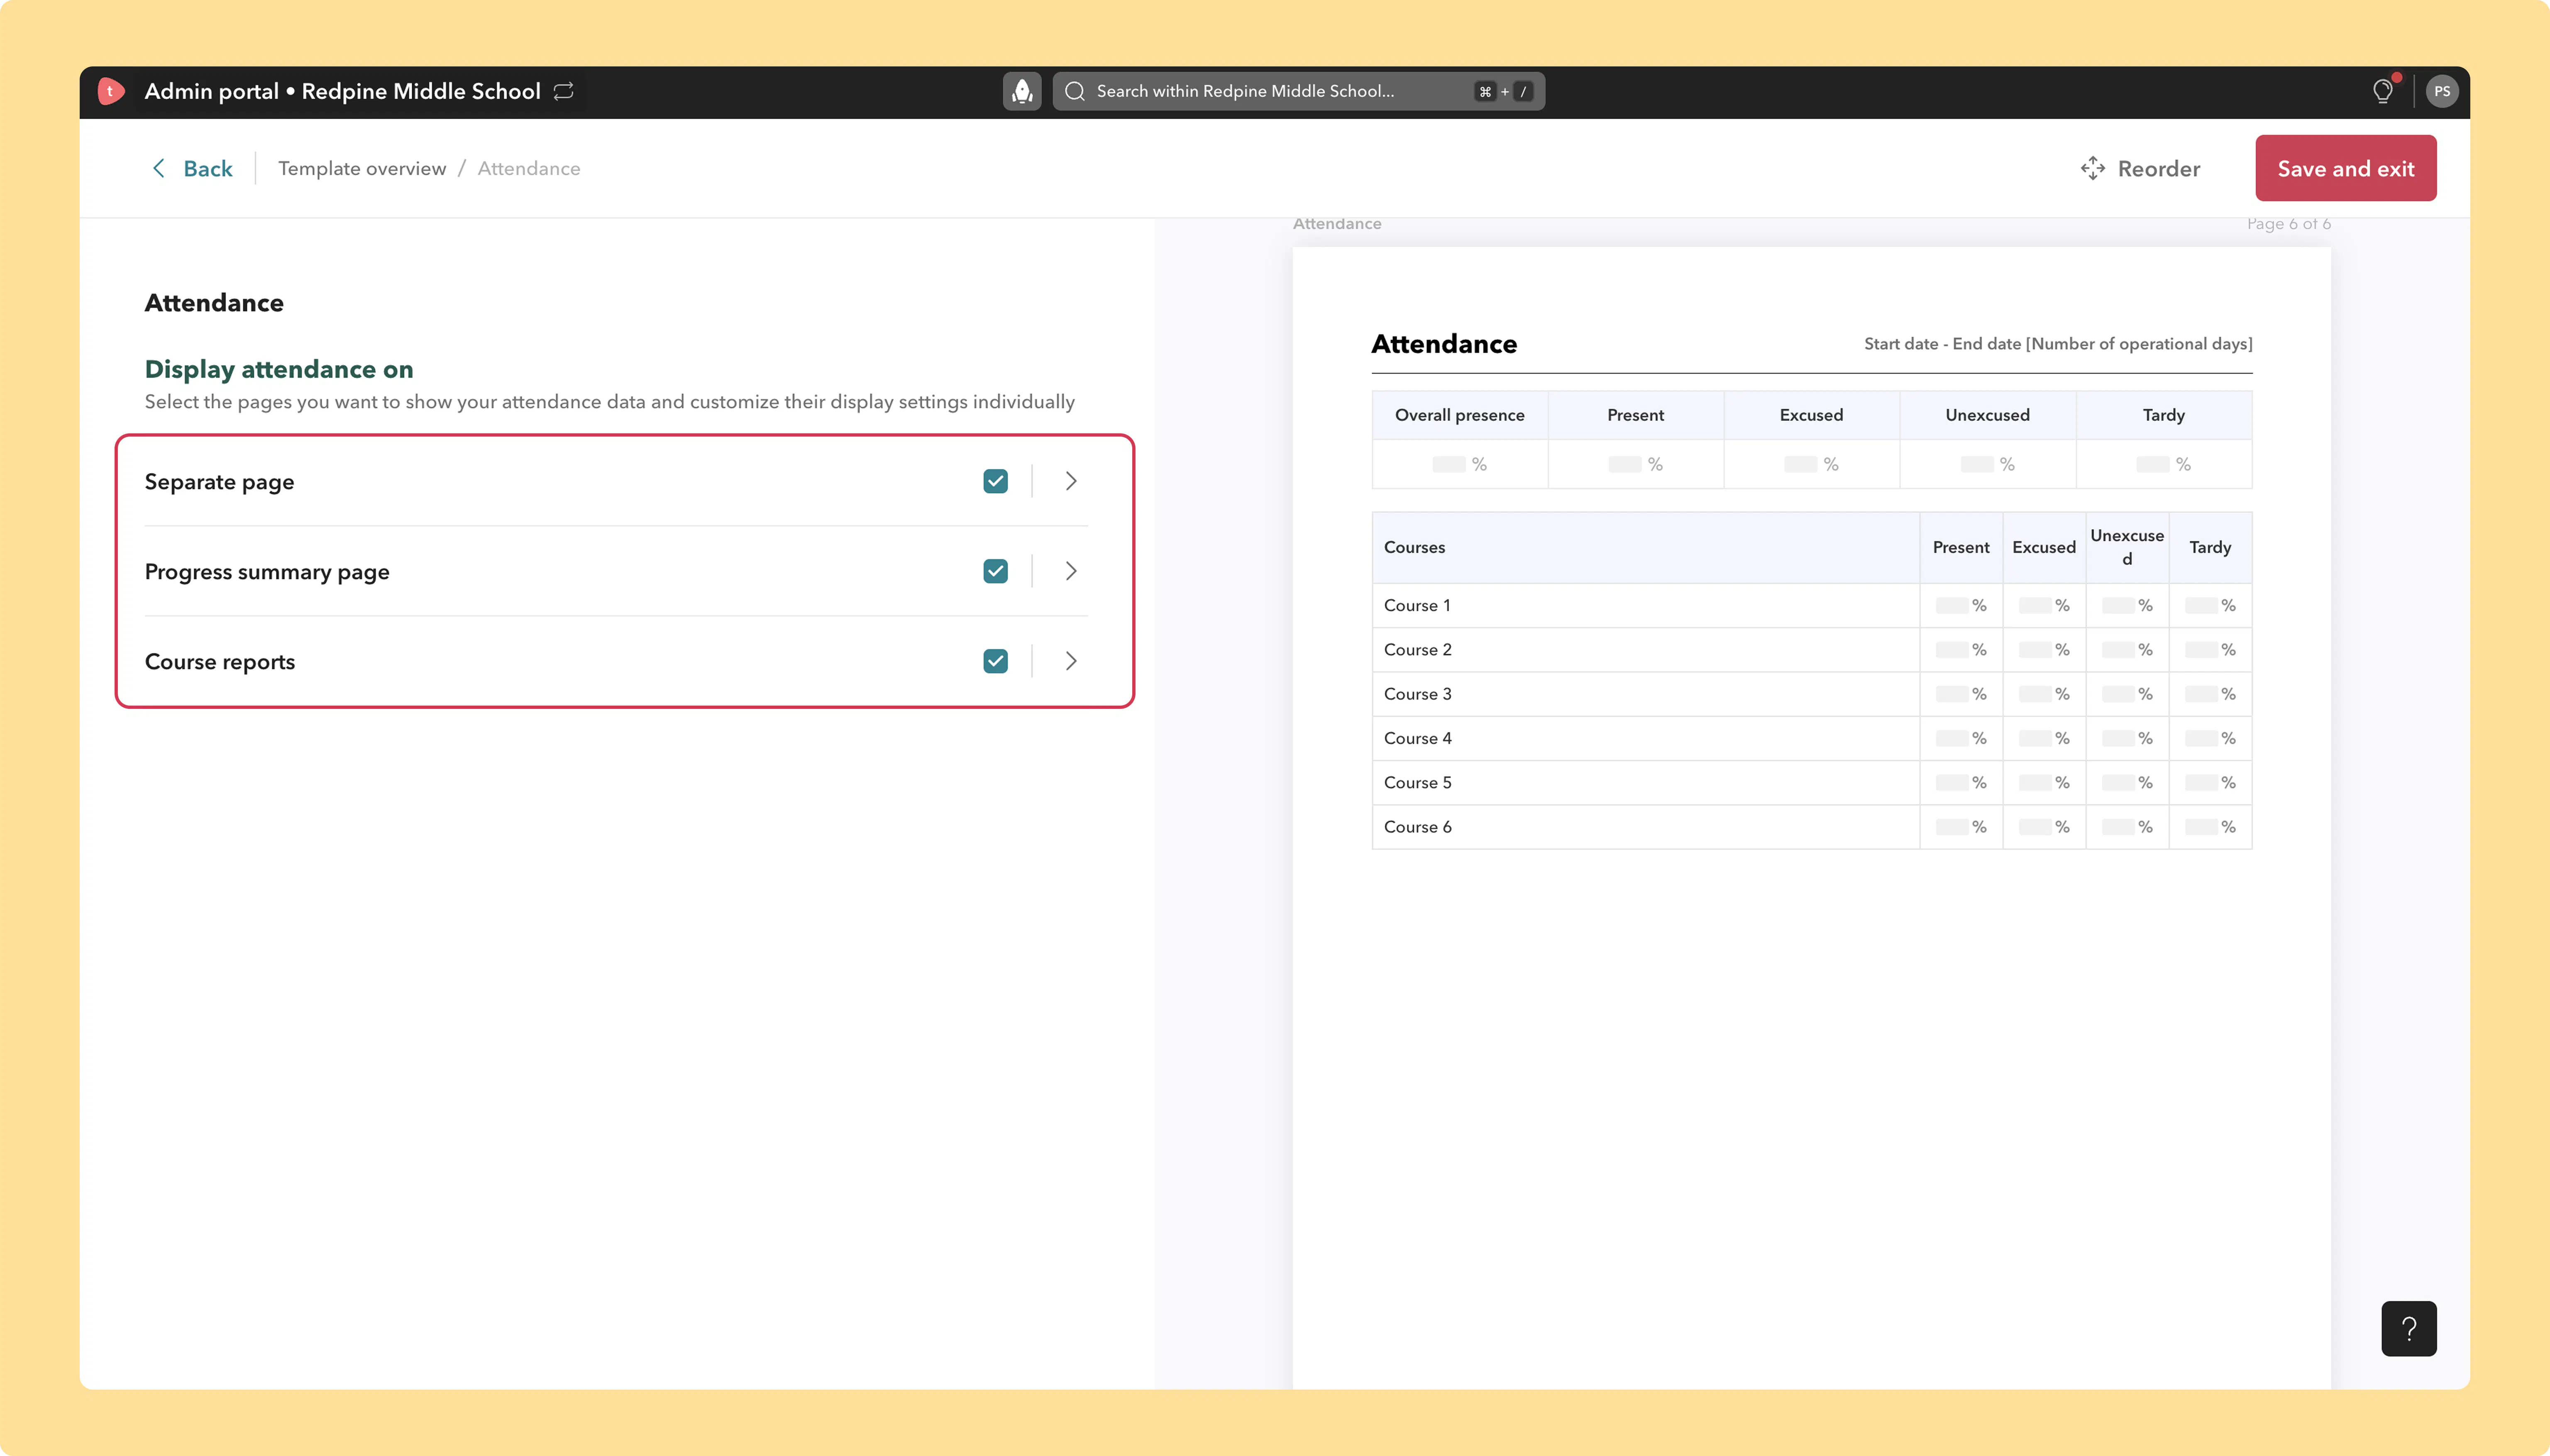Click the Display attendance on heading
Screen dimensions: 2550x1456
(x=279, y=369)
